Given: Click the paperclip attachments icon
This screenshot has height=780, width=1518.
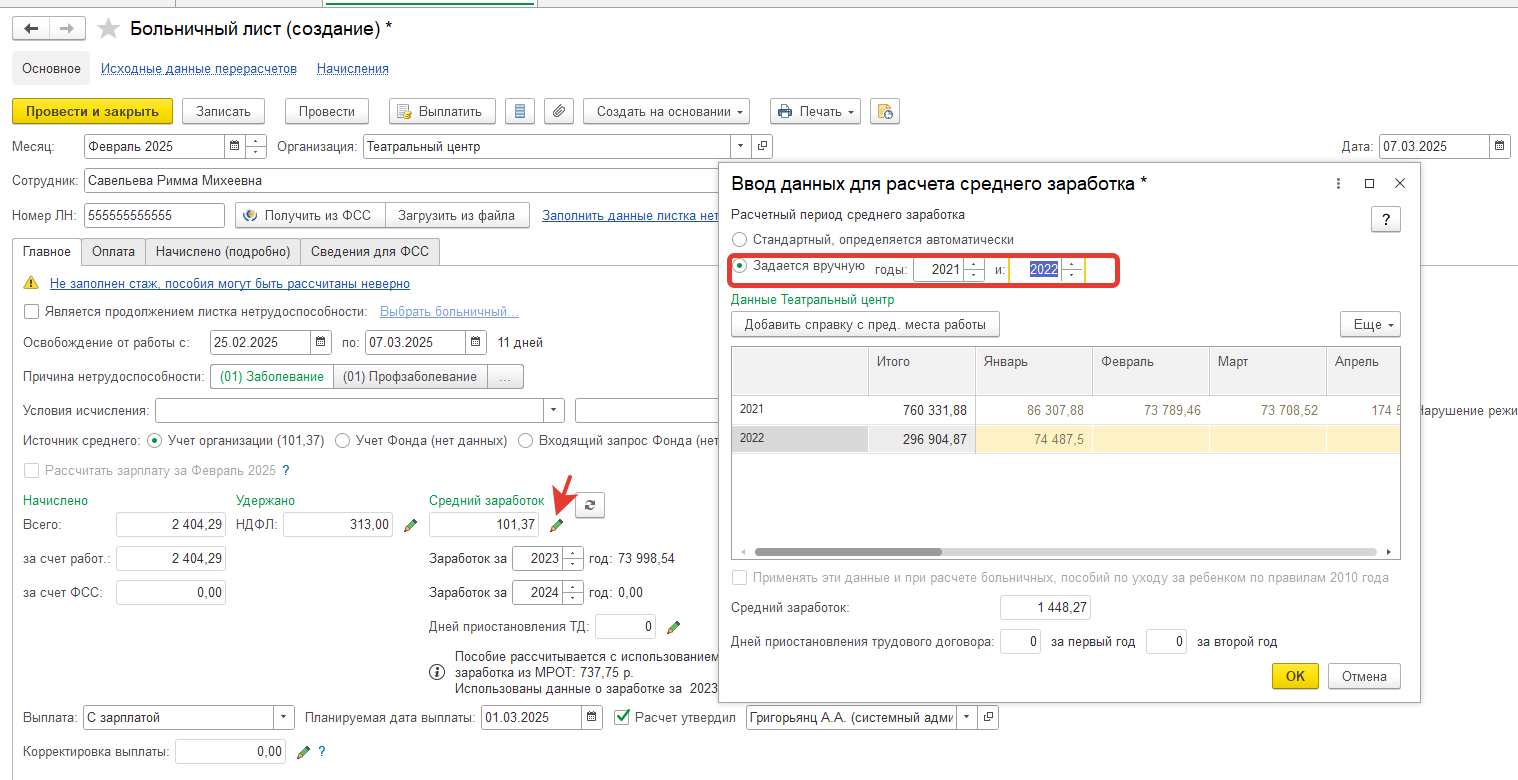Looking at the screenshot, I should pos(560,111).
